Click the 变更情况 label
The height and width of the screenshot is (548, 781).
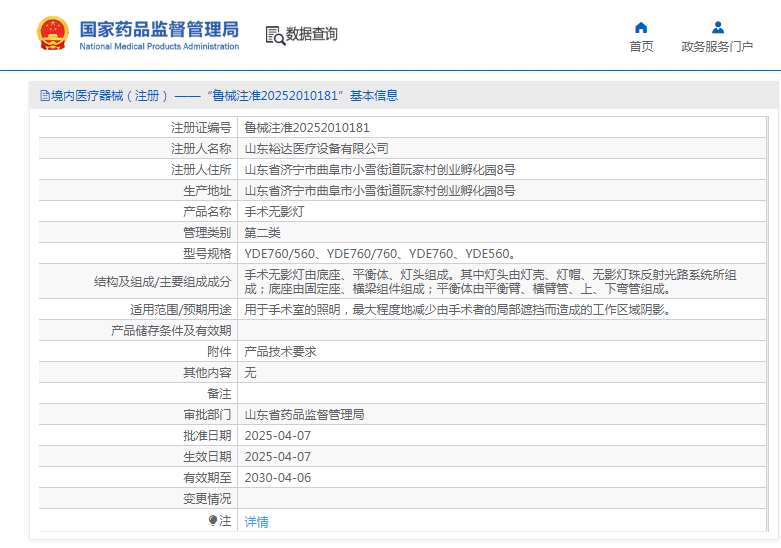click(x=207, y=499)
